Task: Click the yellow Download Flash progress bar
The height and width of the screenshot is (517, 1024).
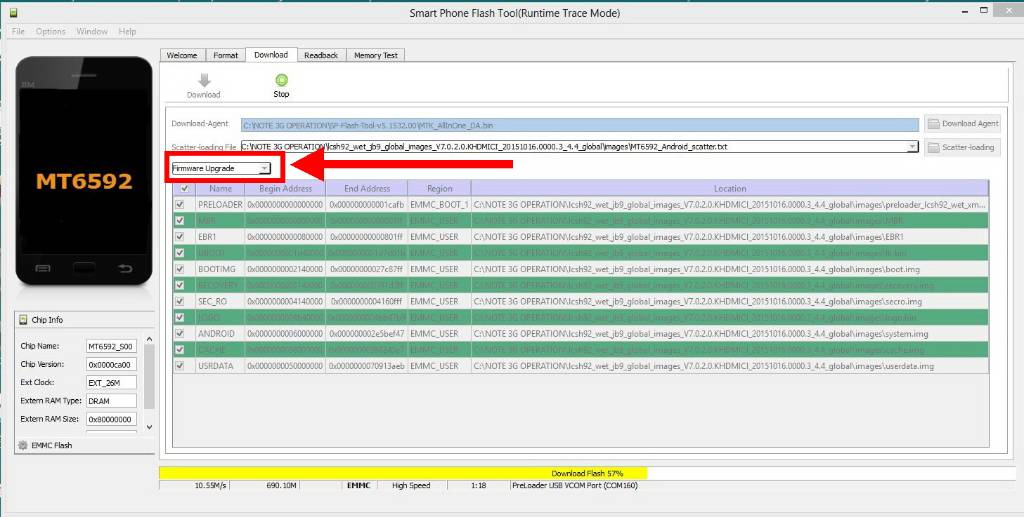Action: click(x=403, y=473)
